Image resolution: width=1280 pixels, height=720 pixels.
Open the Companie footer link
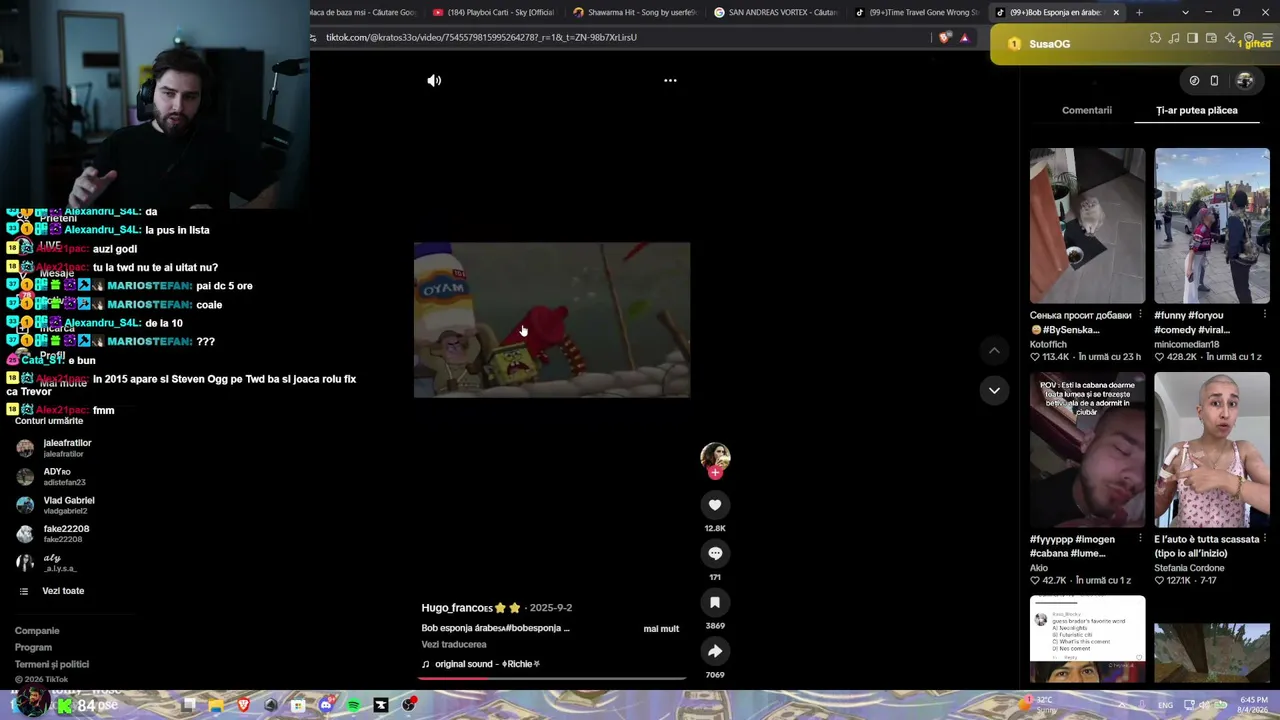(x=37, y=631)
